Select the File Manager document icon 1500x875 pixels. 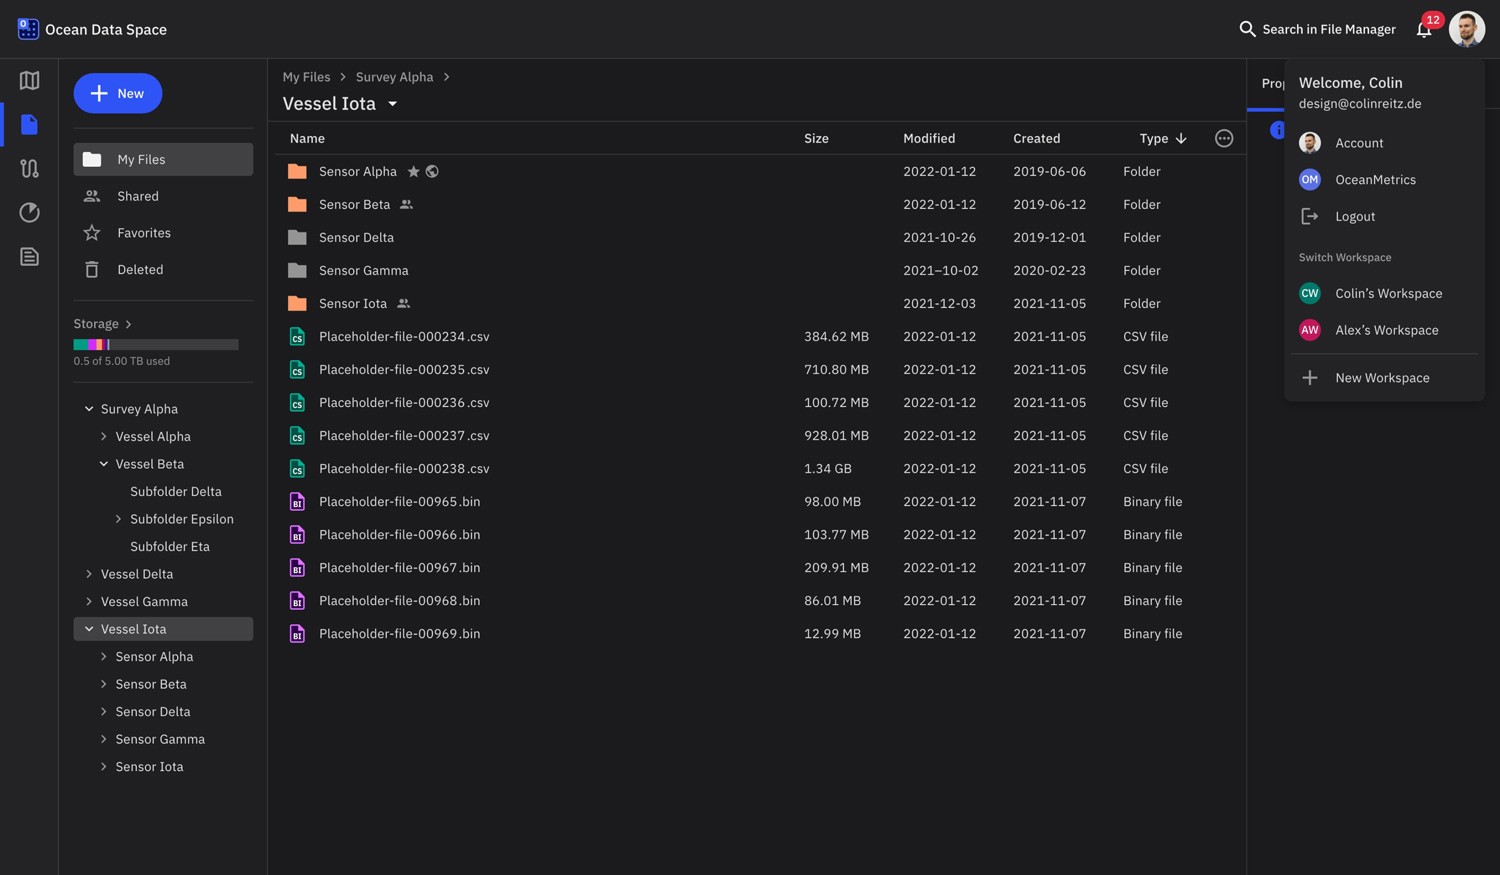click(29, 124)
